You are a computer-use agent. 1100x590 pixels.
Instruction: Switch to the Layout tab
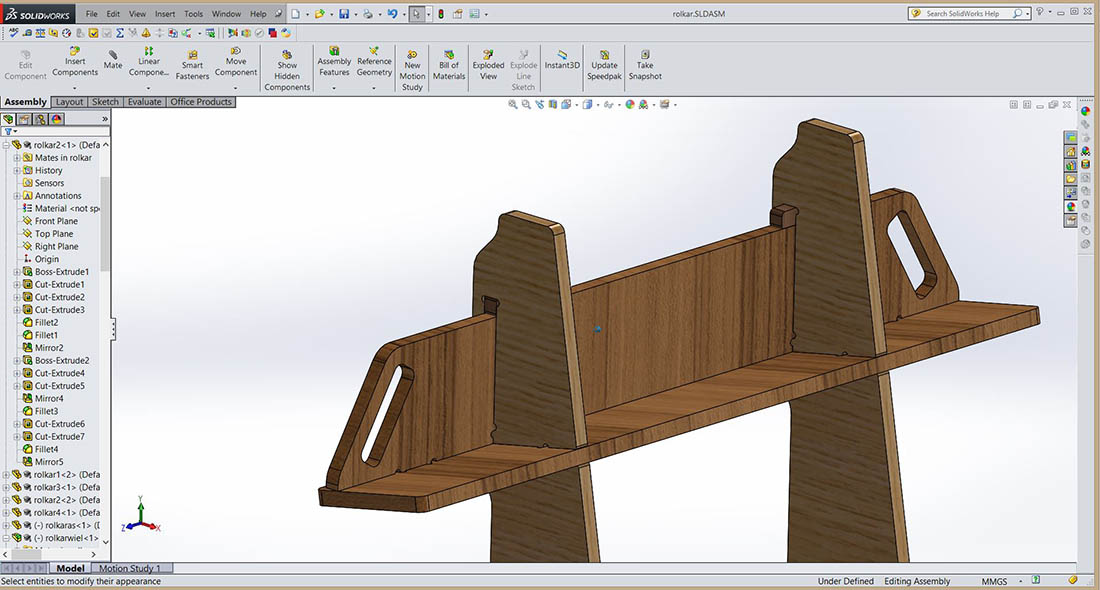[69, 102]
